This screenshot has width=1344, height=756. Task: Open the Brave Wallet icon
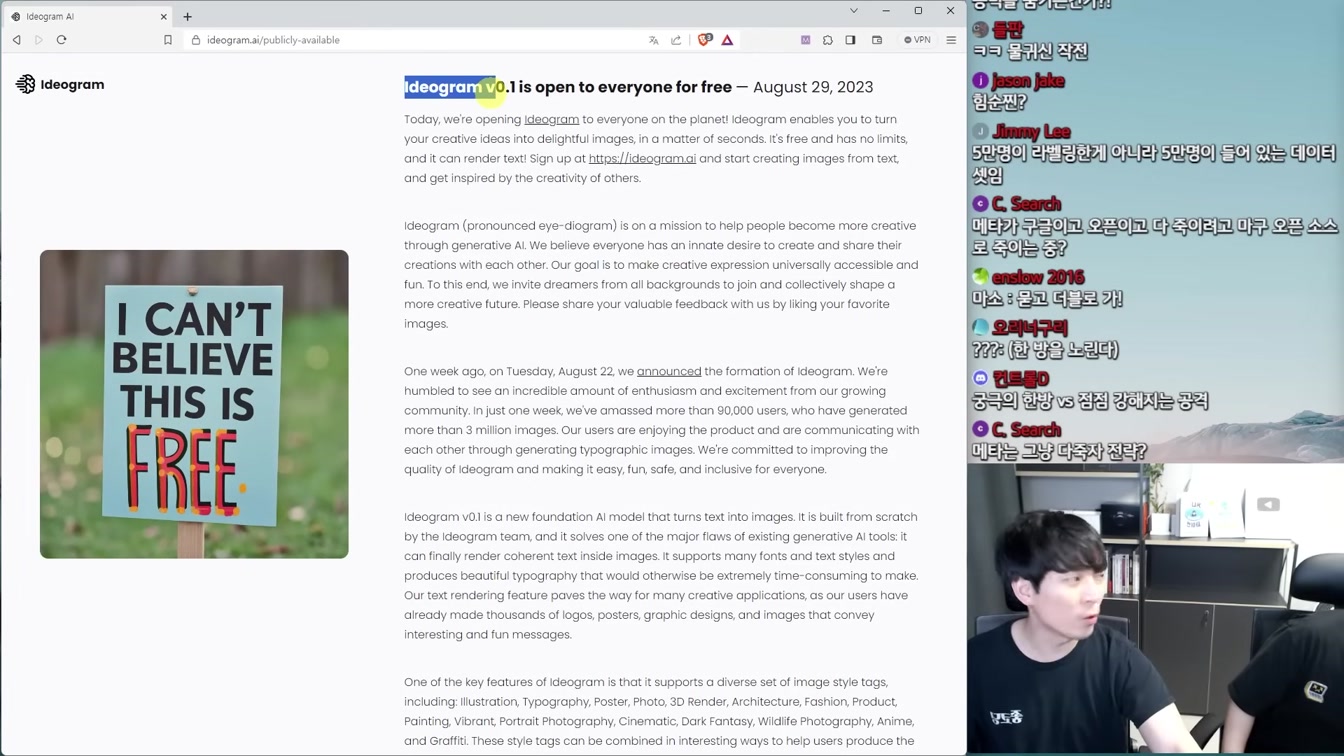[x=877, y=40]
